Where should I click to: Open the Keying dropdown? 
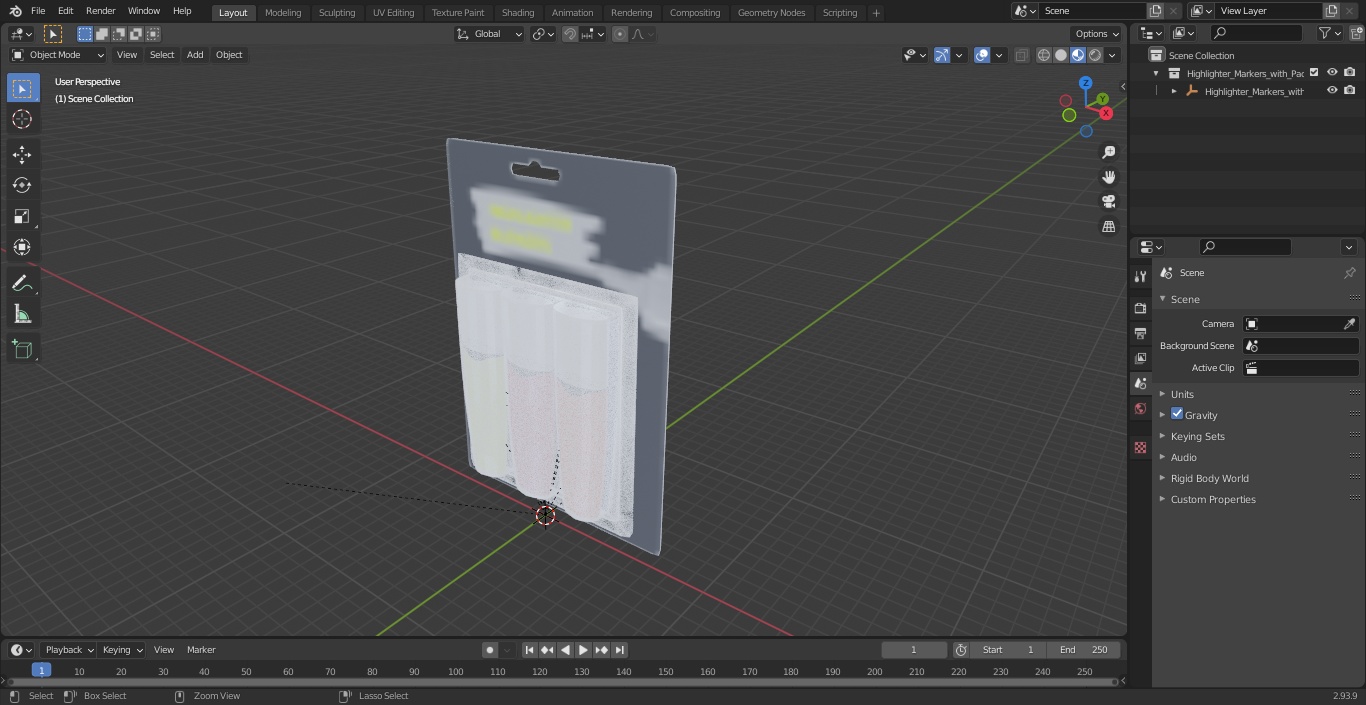pos(123,650)
